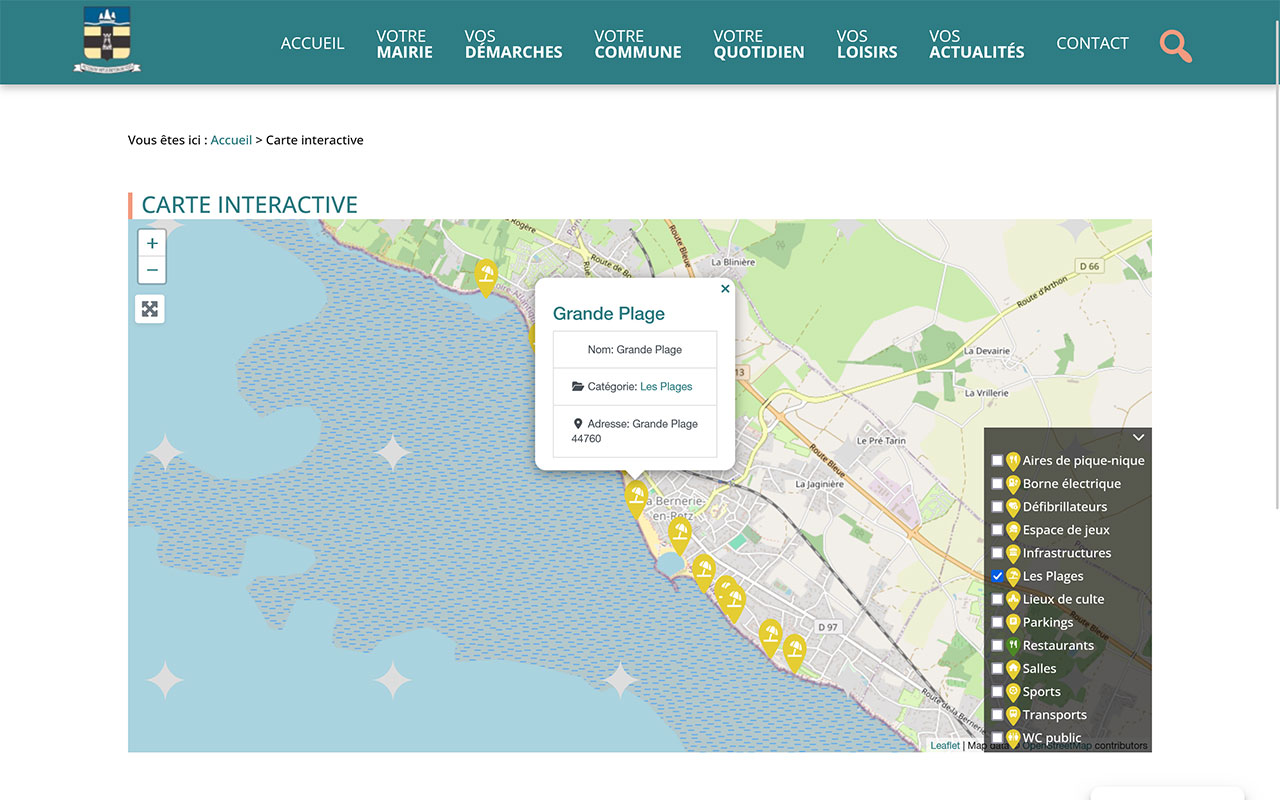The width and height of the screenshot is (1280, 800).
Task: Open the Vos Démarches menu
Action: click(514, 44)
